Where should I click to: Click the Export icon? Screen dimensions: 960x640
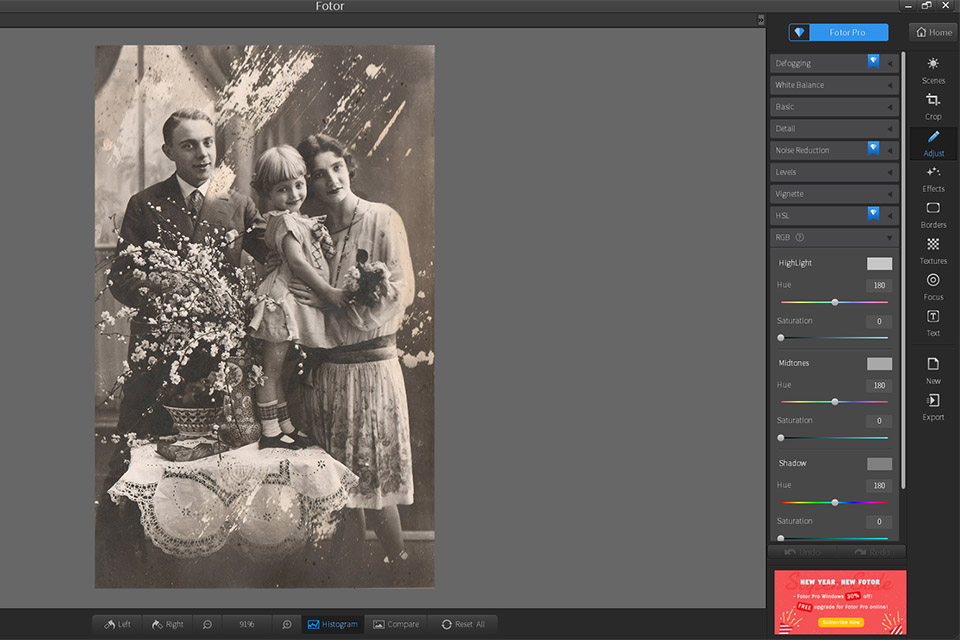pos(932,406)
